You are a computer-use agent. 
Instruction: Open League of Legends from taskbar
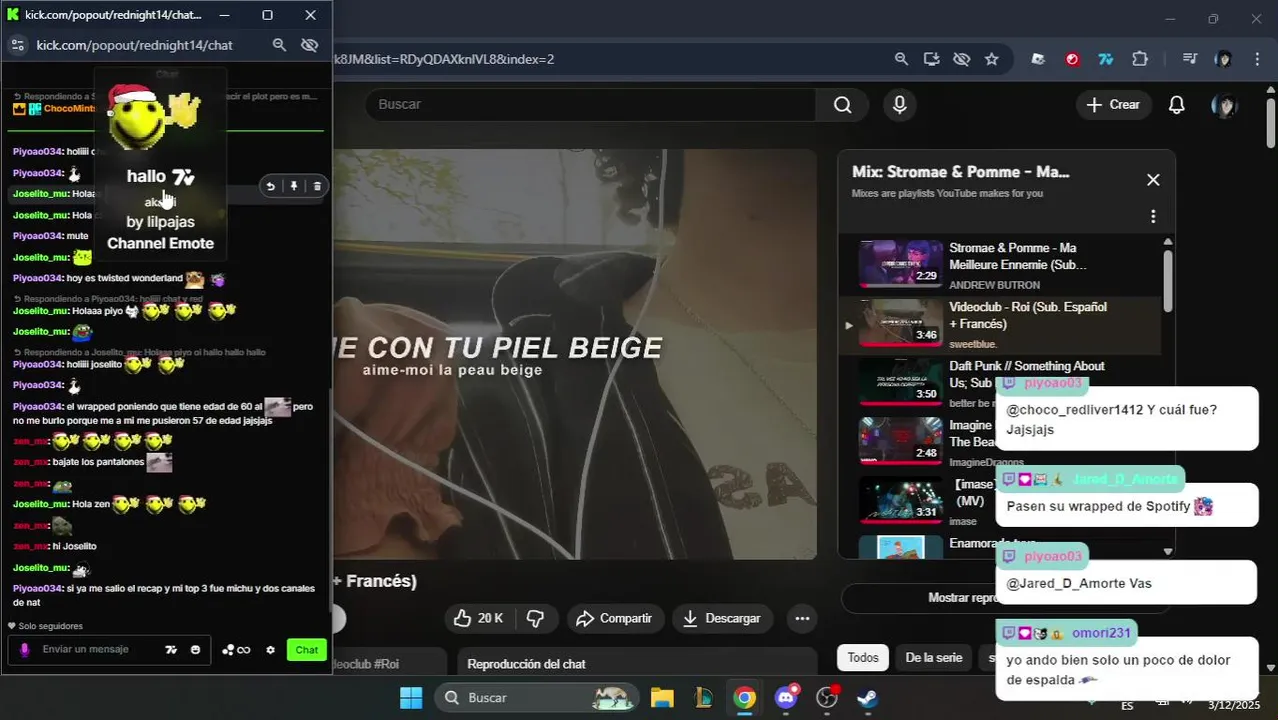click(704, 698)
